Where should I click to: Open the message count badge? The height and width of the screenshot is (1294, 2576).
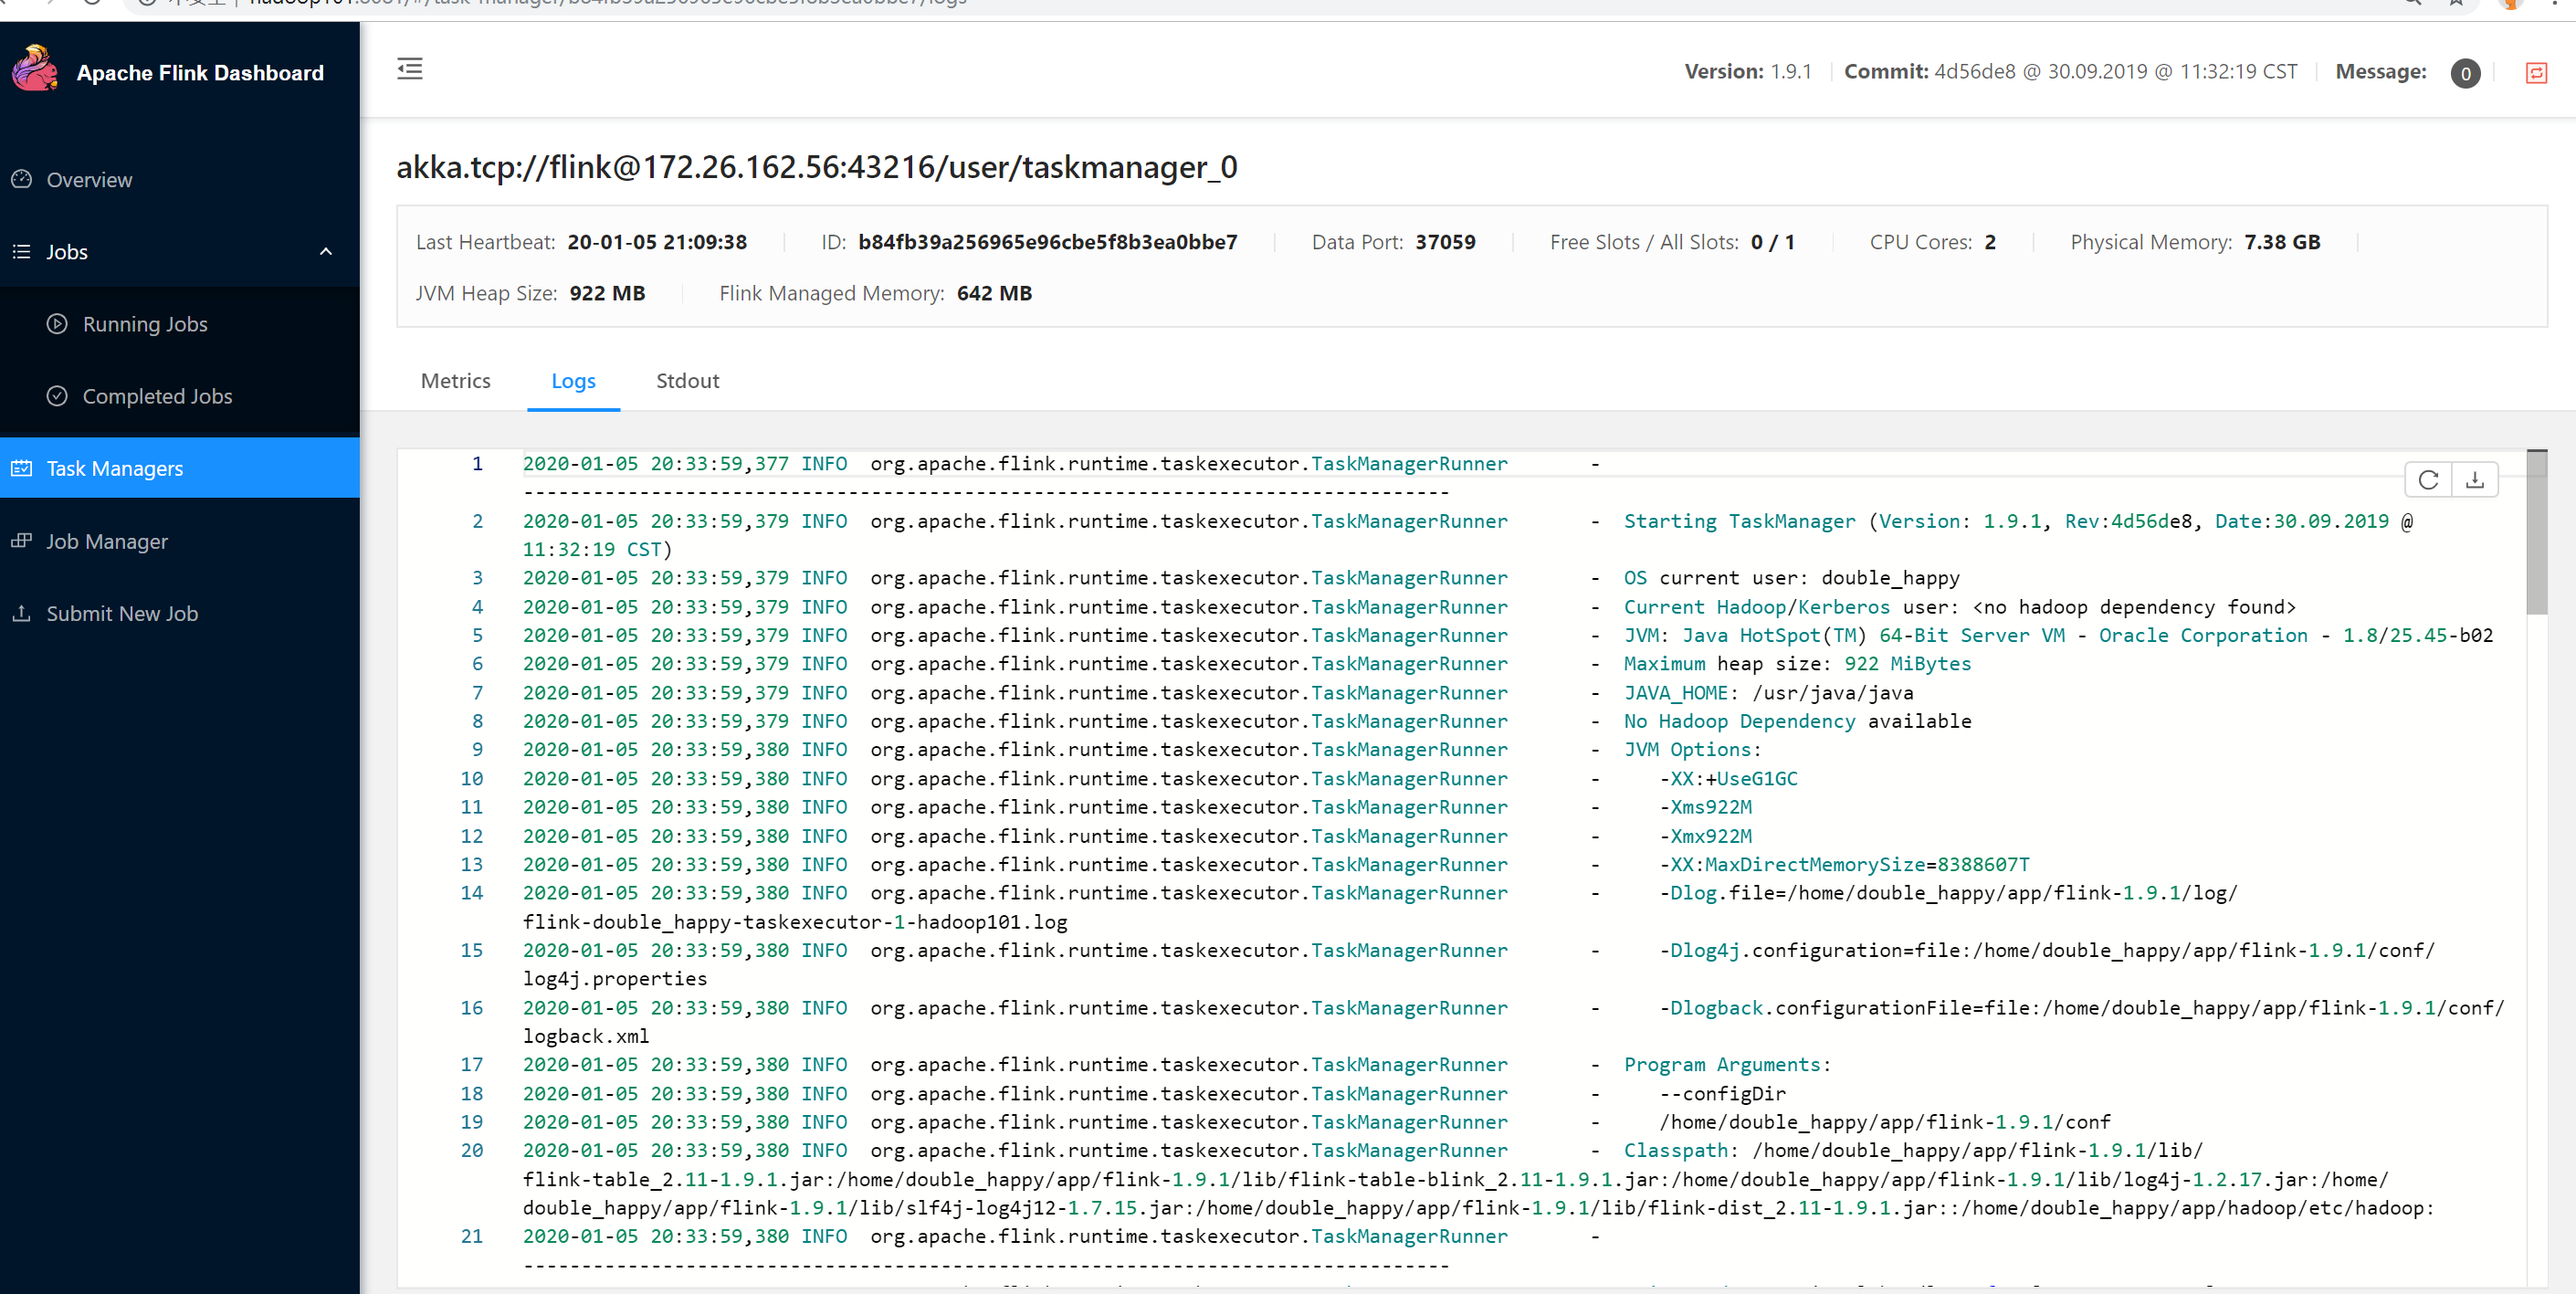coord(2465,73)
